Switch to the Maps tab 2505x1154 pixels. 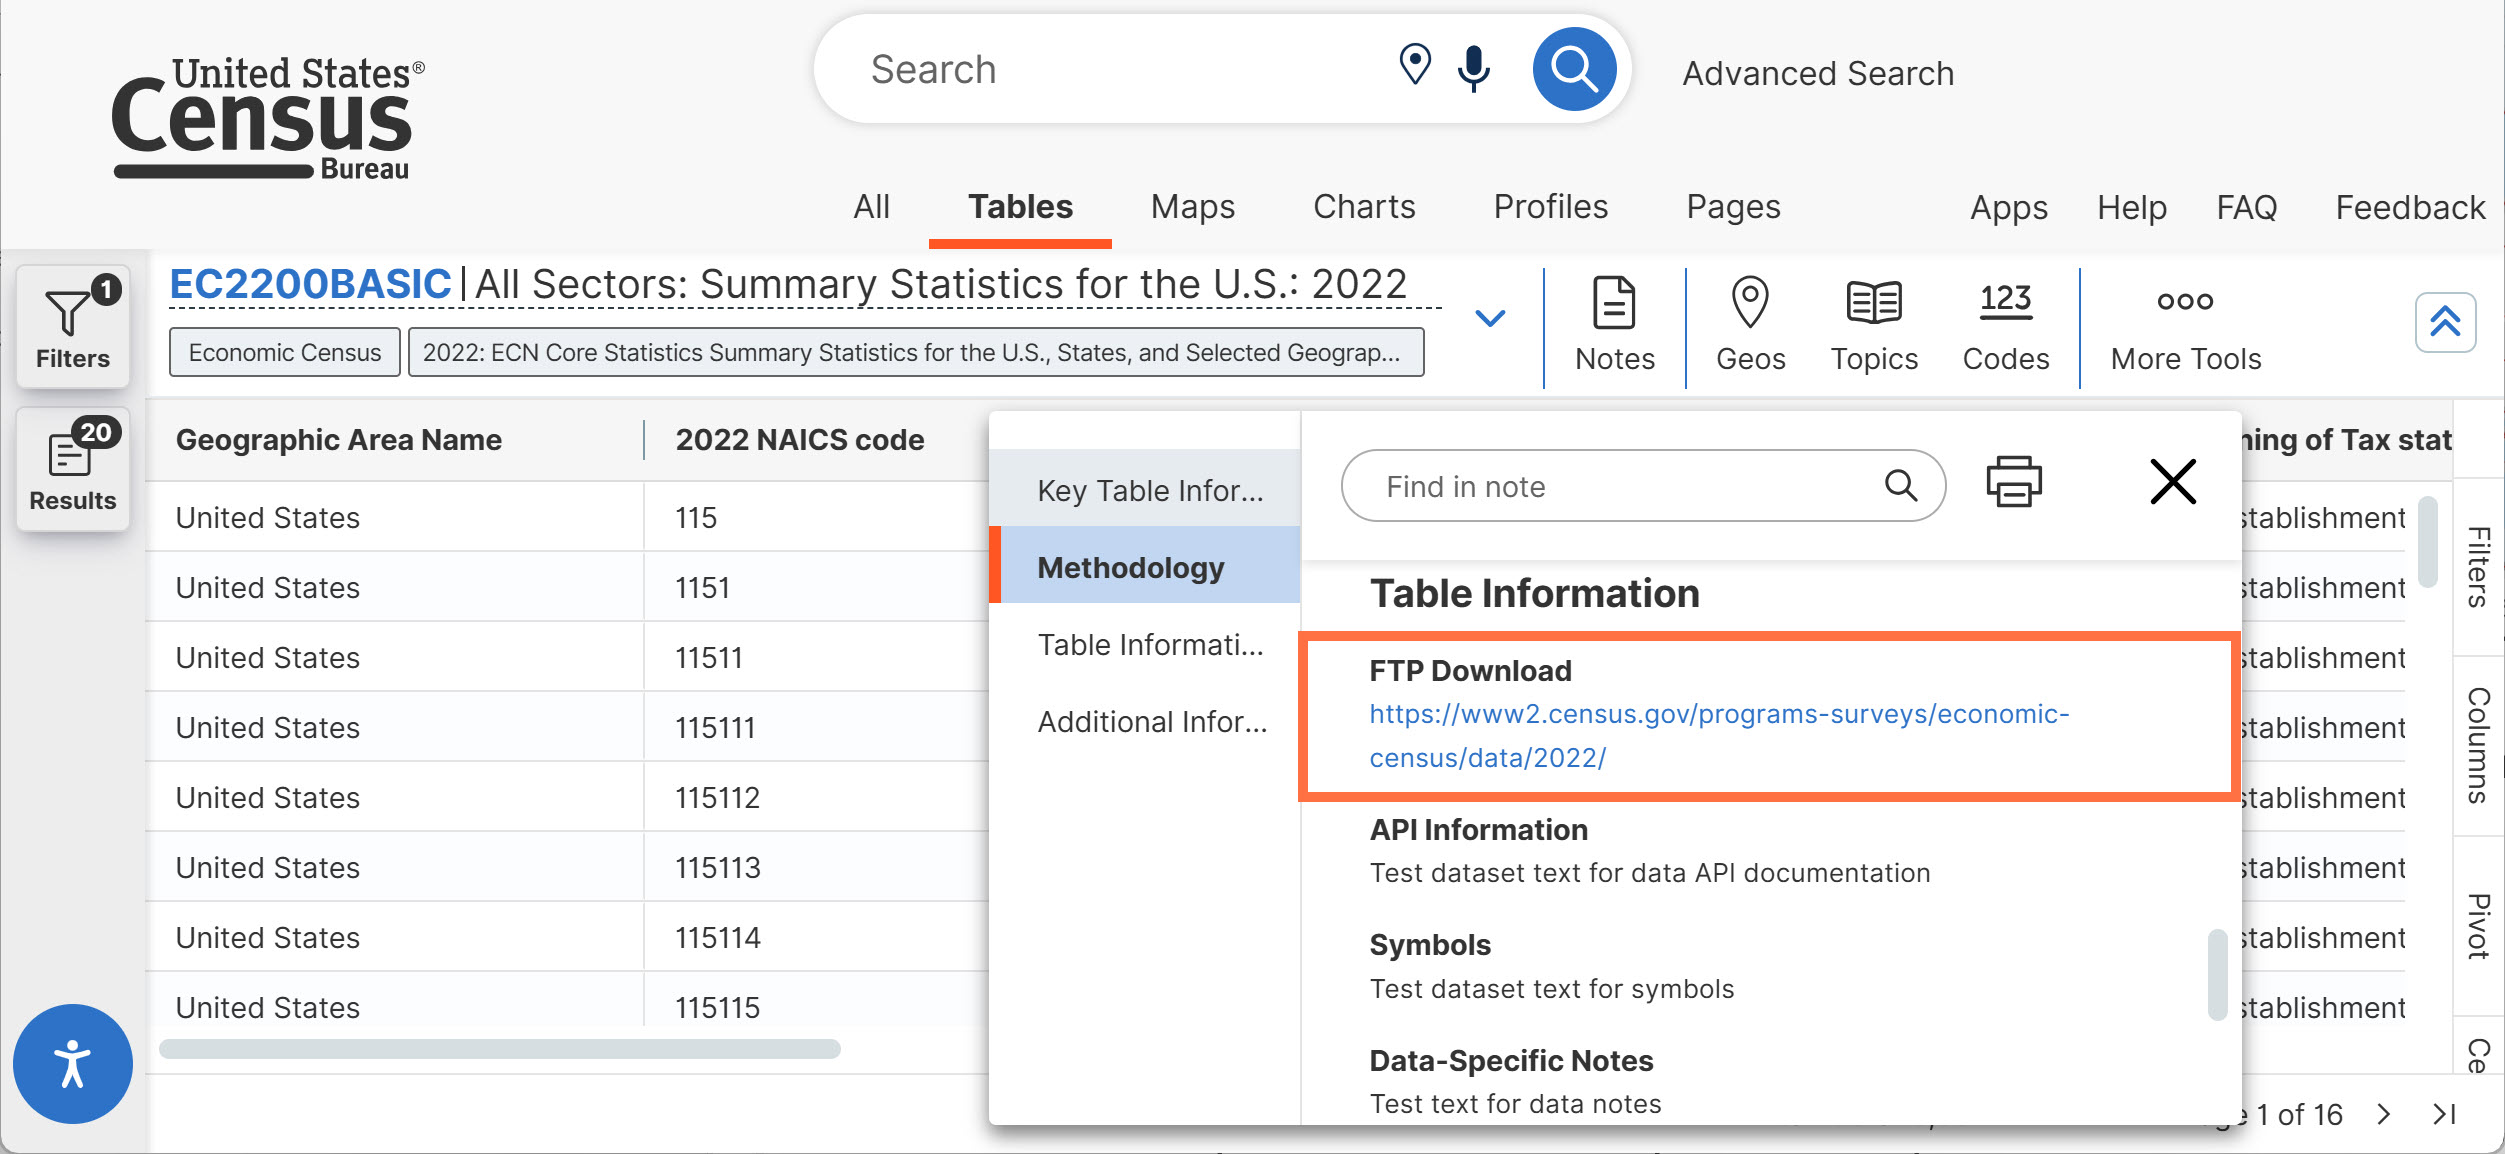tap(1192, 207)
